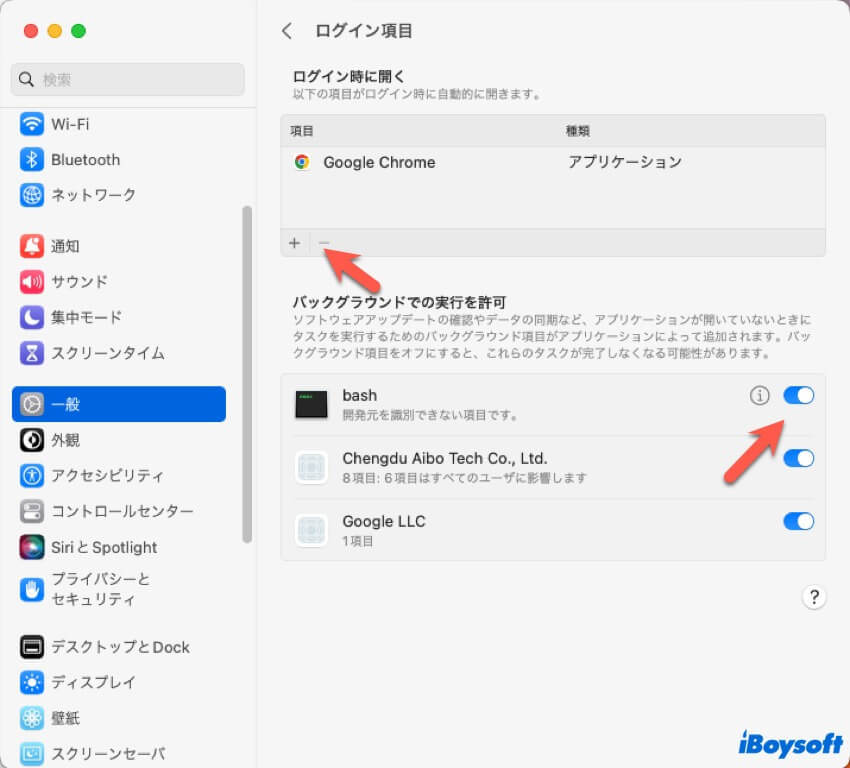
Task: Click the 通知 bell icon
Action: pyautogui.click(x=31, y=246)
